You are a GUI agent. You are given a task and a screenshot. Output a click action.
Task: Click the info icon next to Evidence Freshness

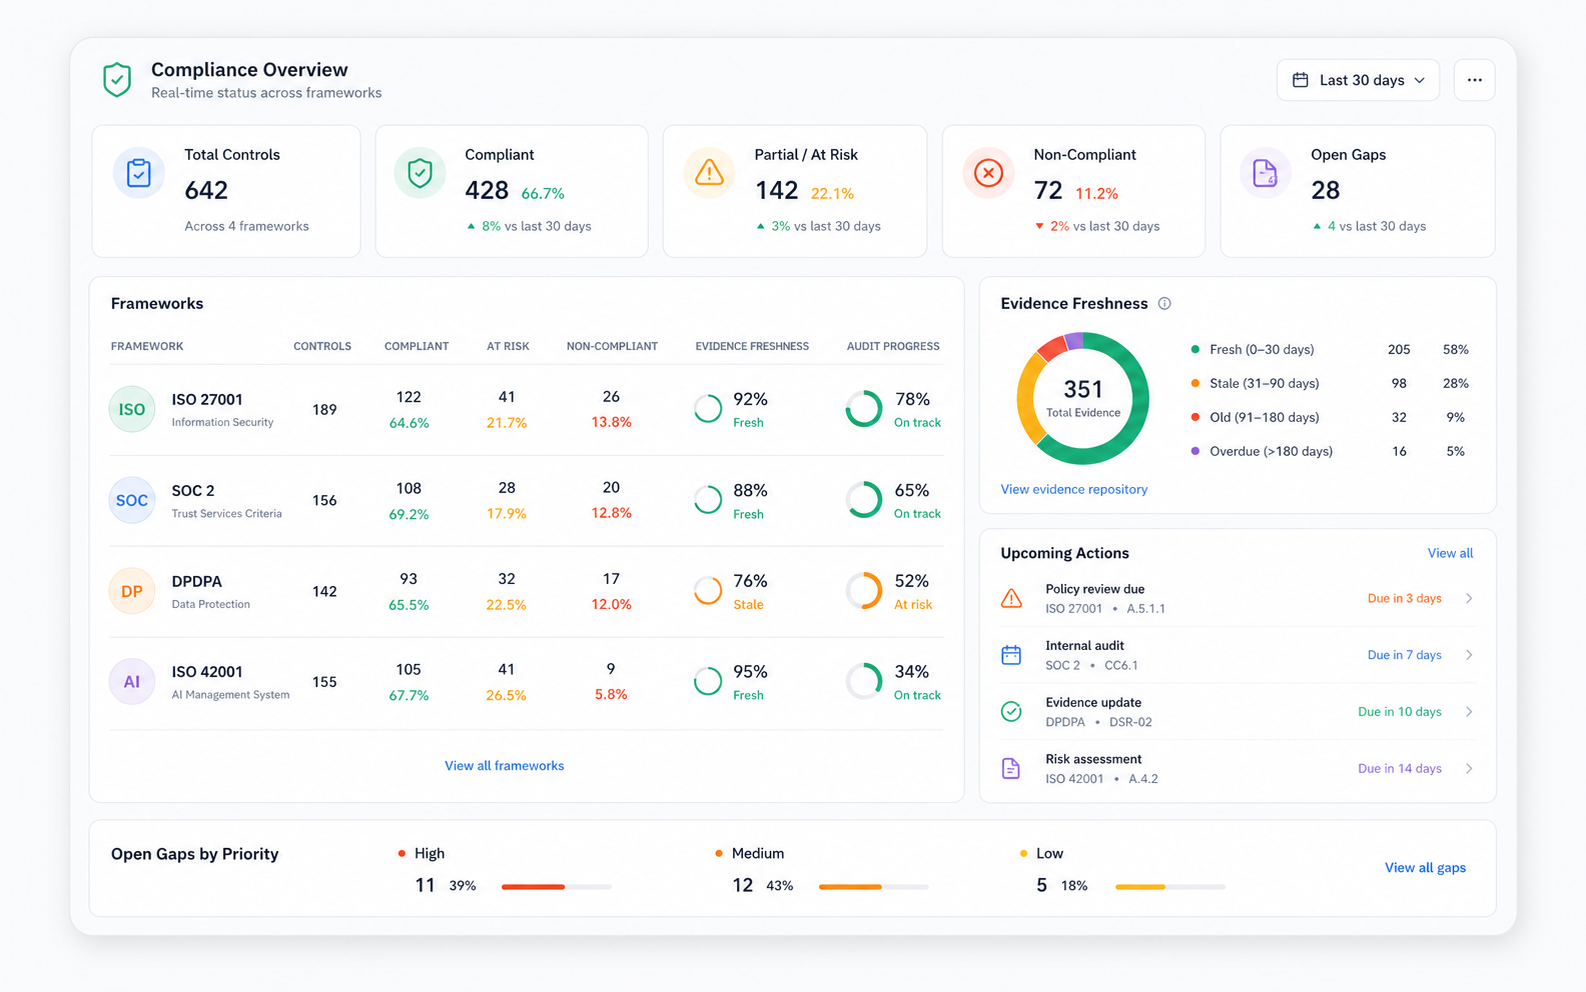point(1164,303)
